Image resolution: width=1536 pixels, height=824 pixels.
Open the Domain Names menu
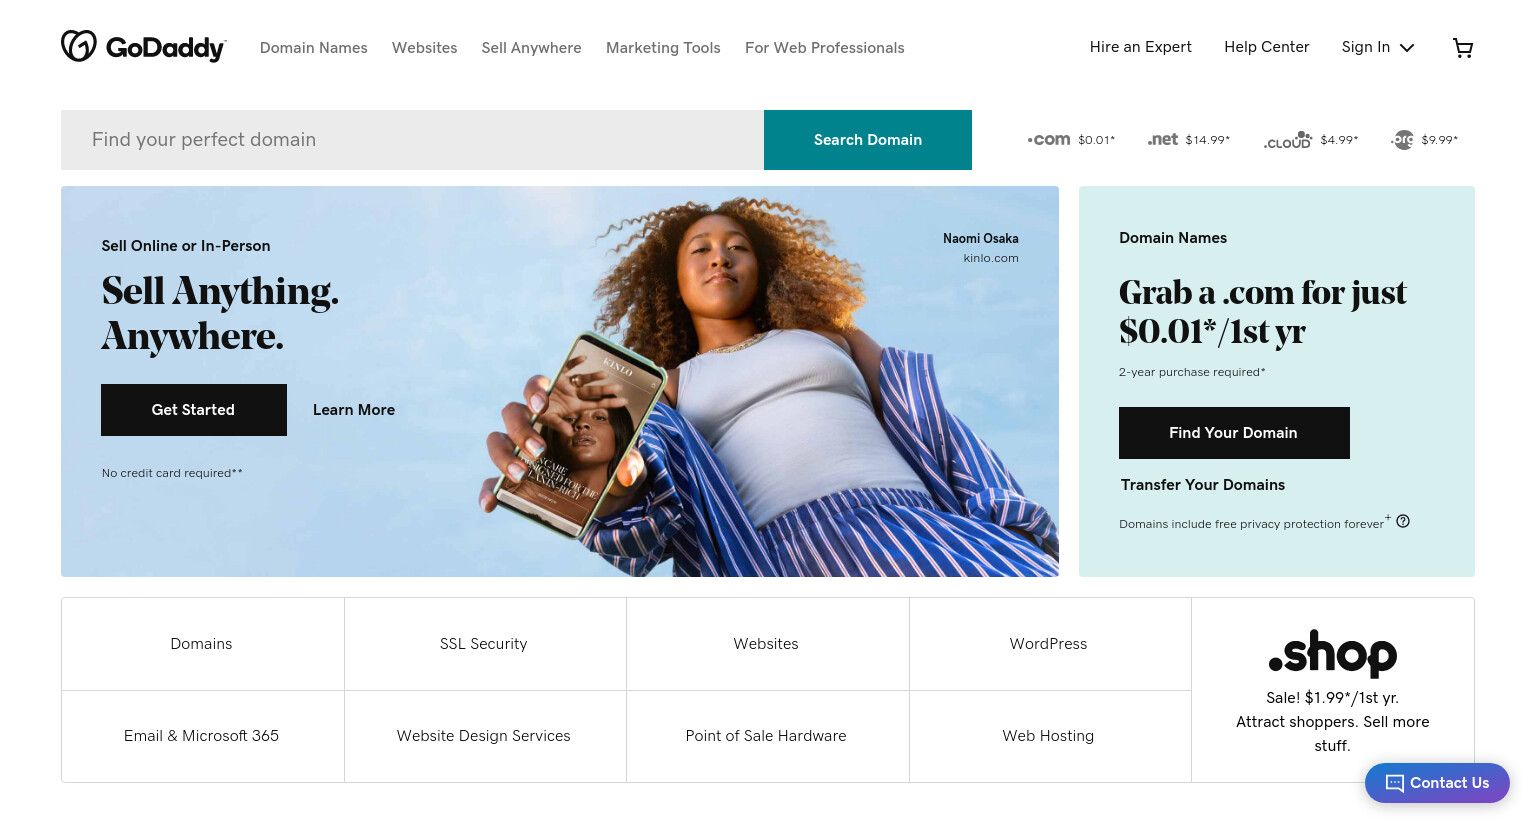click(x=314, y=48)
